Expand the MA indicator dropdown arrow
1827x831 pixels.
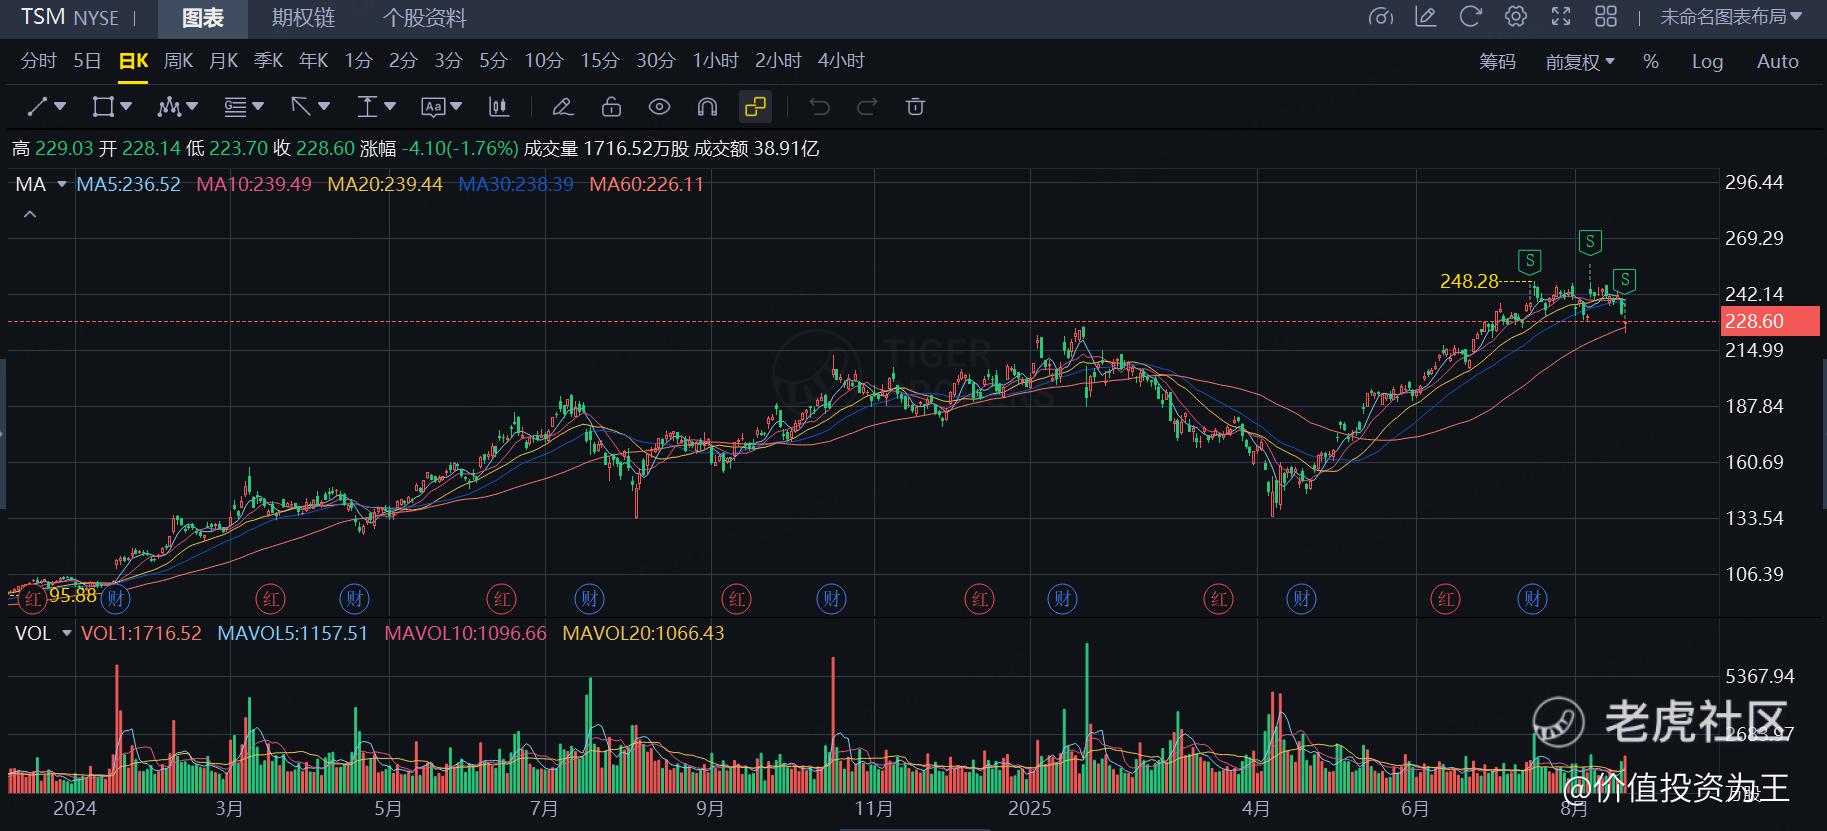[62, 185]
